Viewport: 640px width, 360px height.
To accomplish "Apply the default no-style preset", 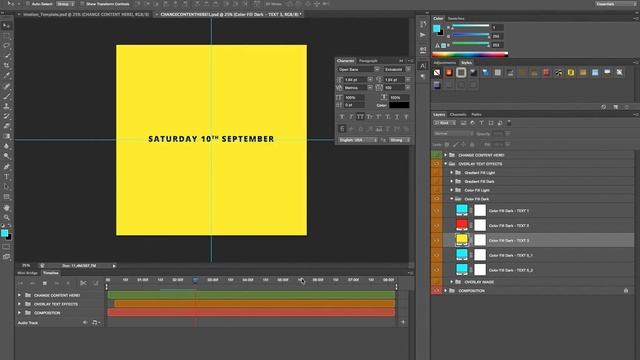I will pyautogui.click(x=437, y=73).
